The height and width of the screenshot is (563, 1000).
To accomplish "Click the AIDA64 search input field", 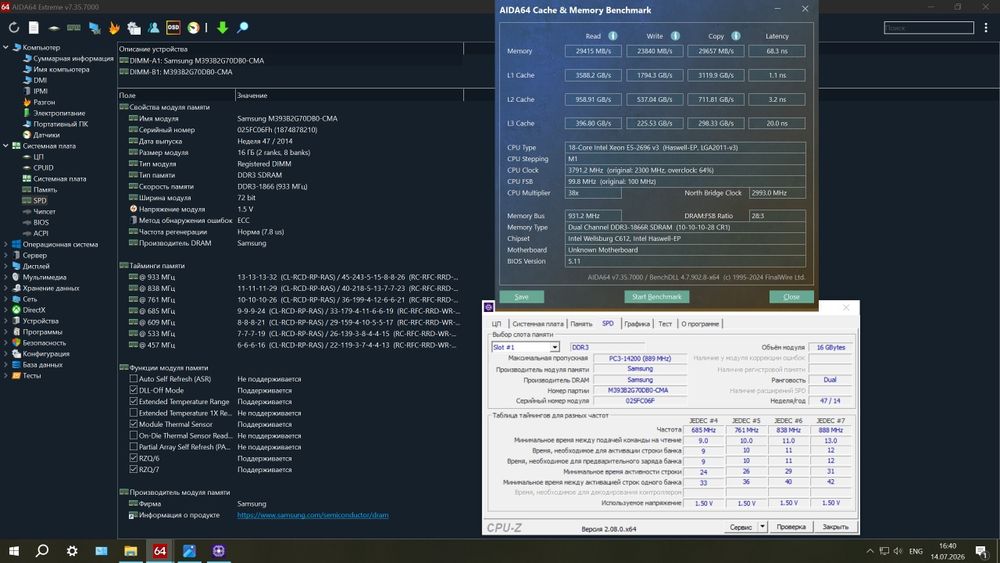I will click(x=929, y=27).
